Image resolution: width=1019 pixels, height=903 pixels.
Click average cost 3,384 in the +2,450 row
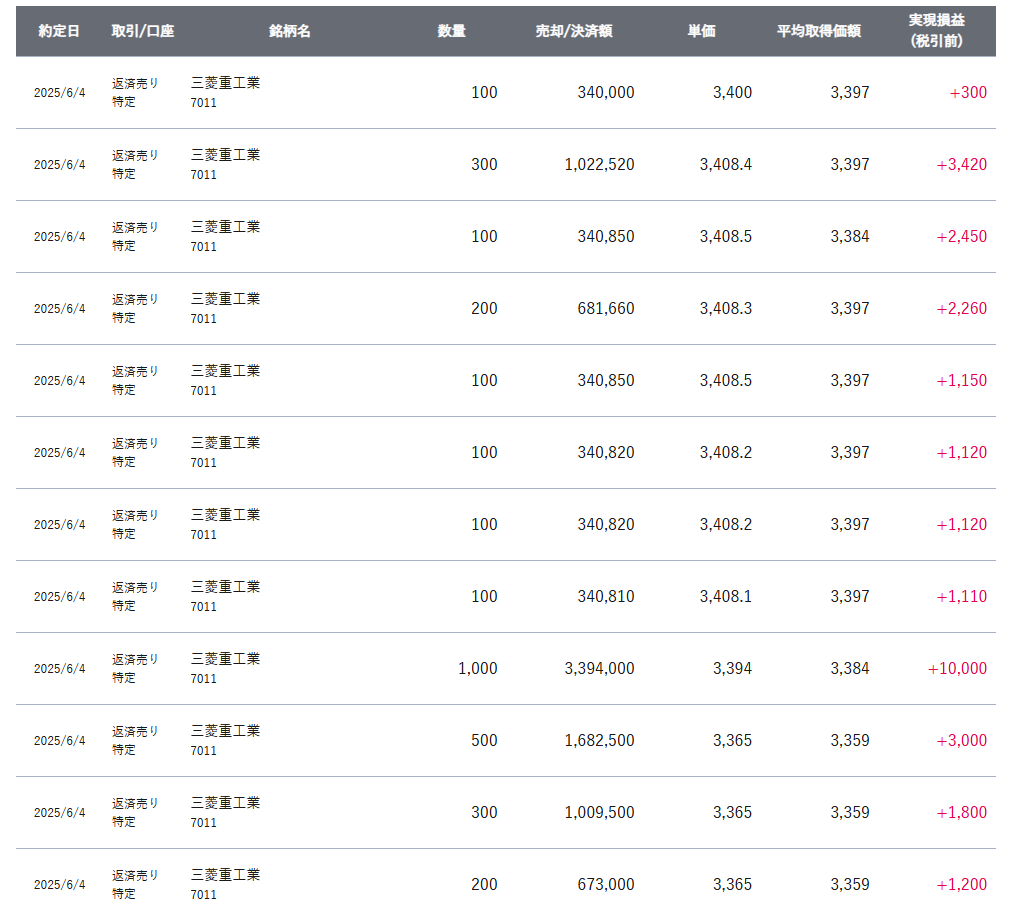point(850,236)
